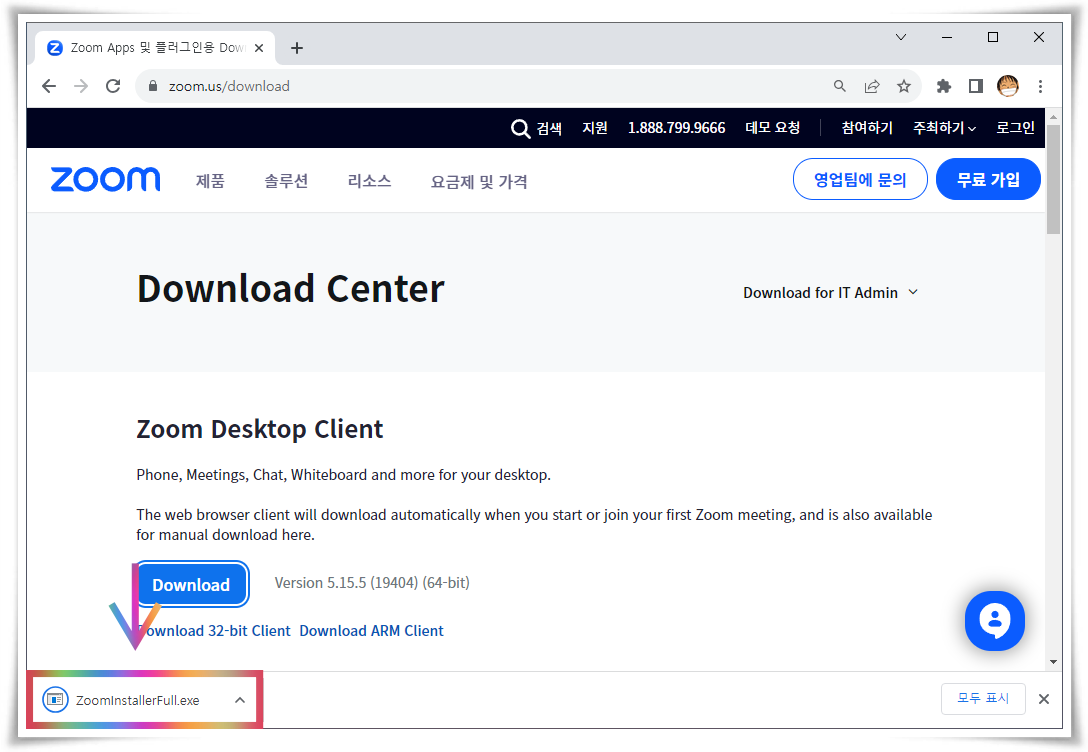
Task: Expand options for the ZoomInstallerFull.exe download
Action: [240, 700]
